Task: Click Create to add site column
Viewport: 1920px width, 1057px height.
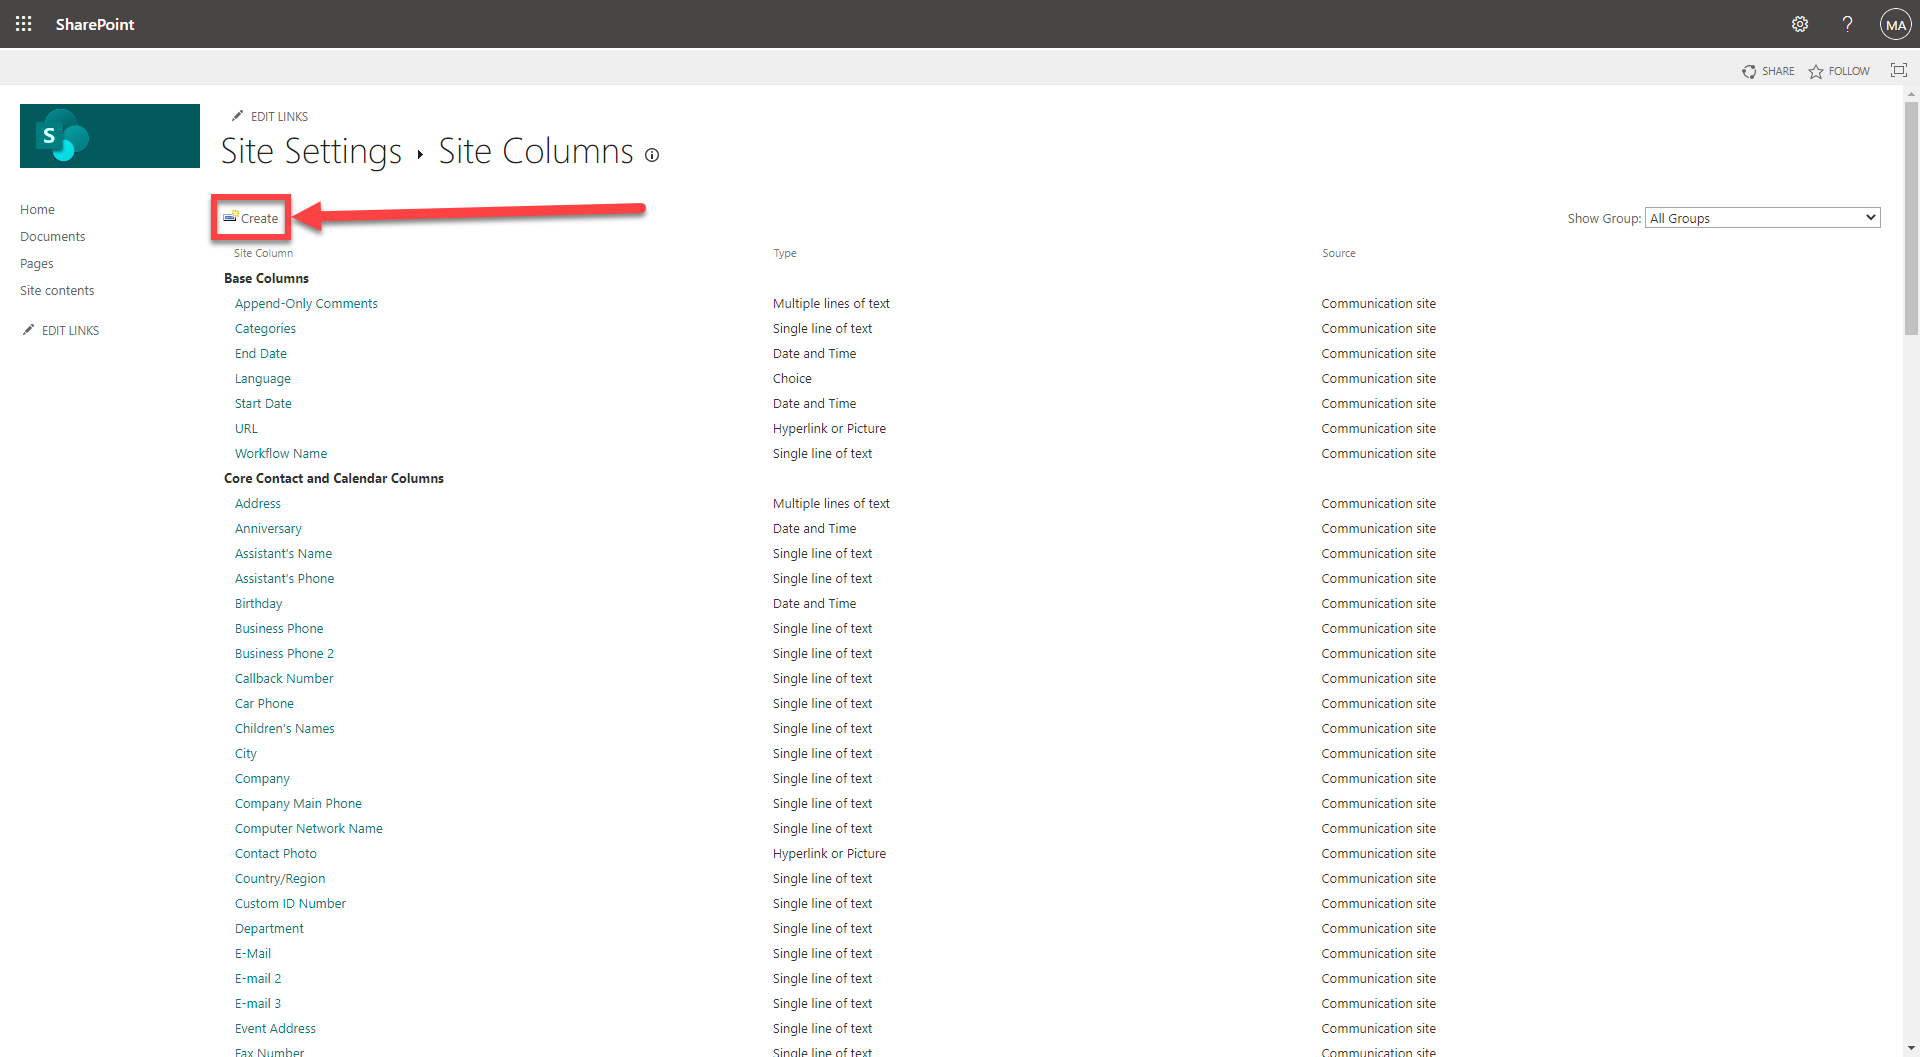Action: click(252, 218)
